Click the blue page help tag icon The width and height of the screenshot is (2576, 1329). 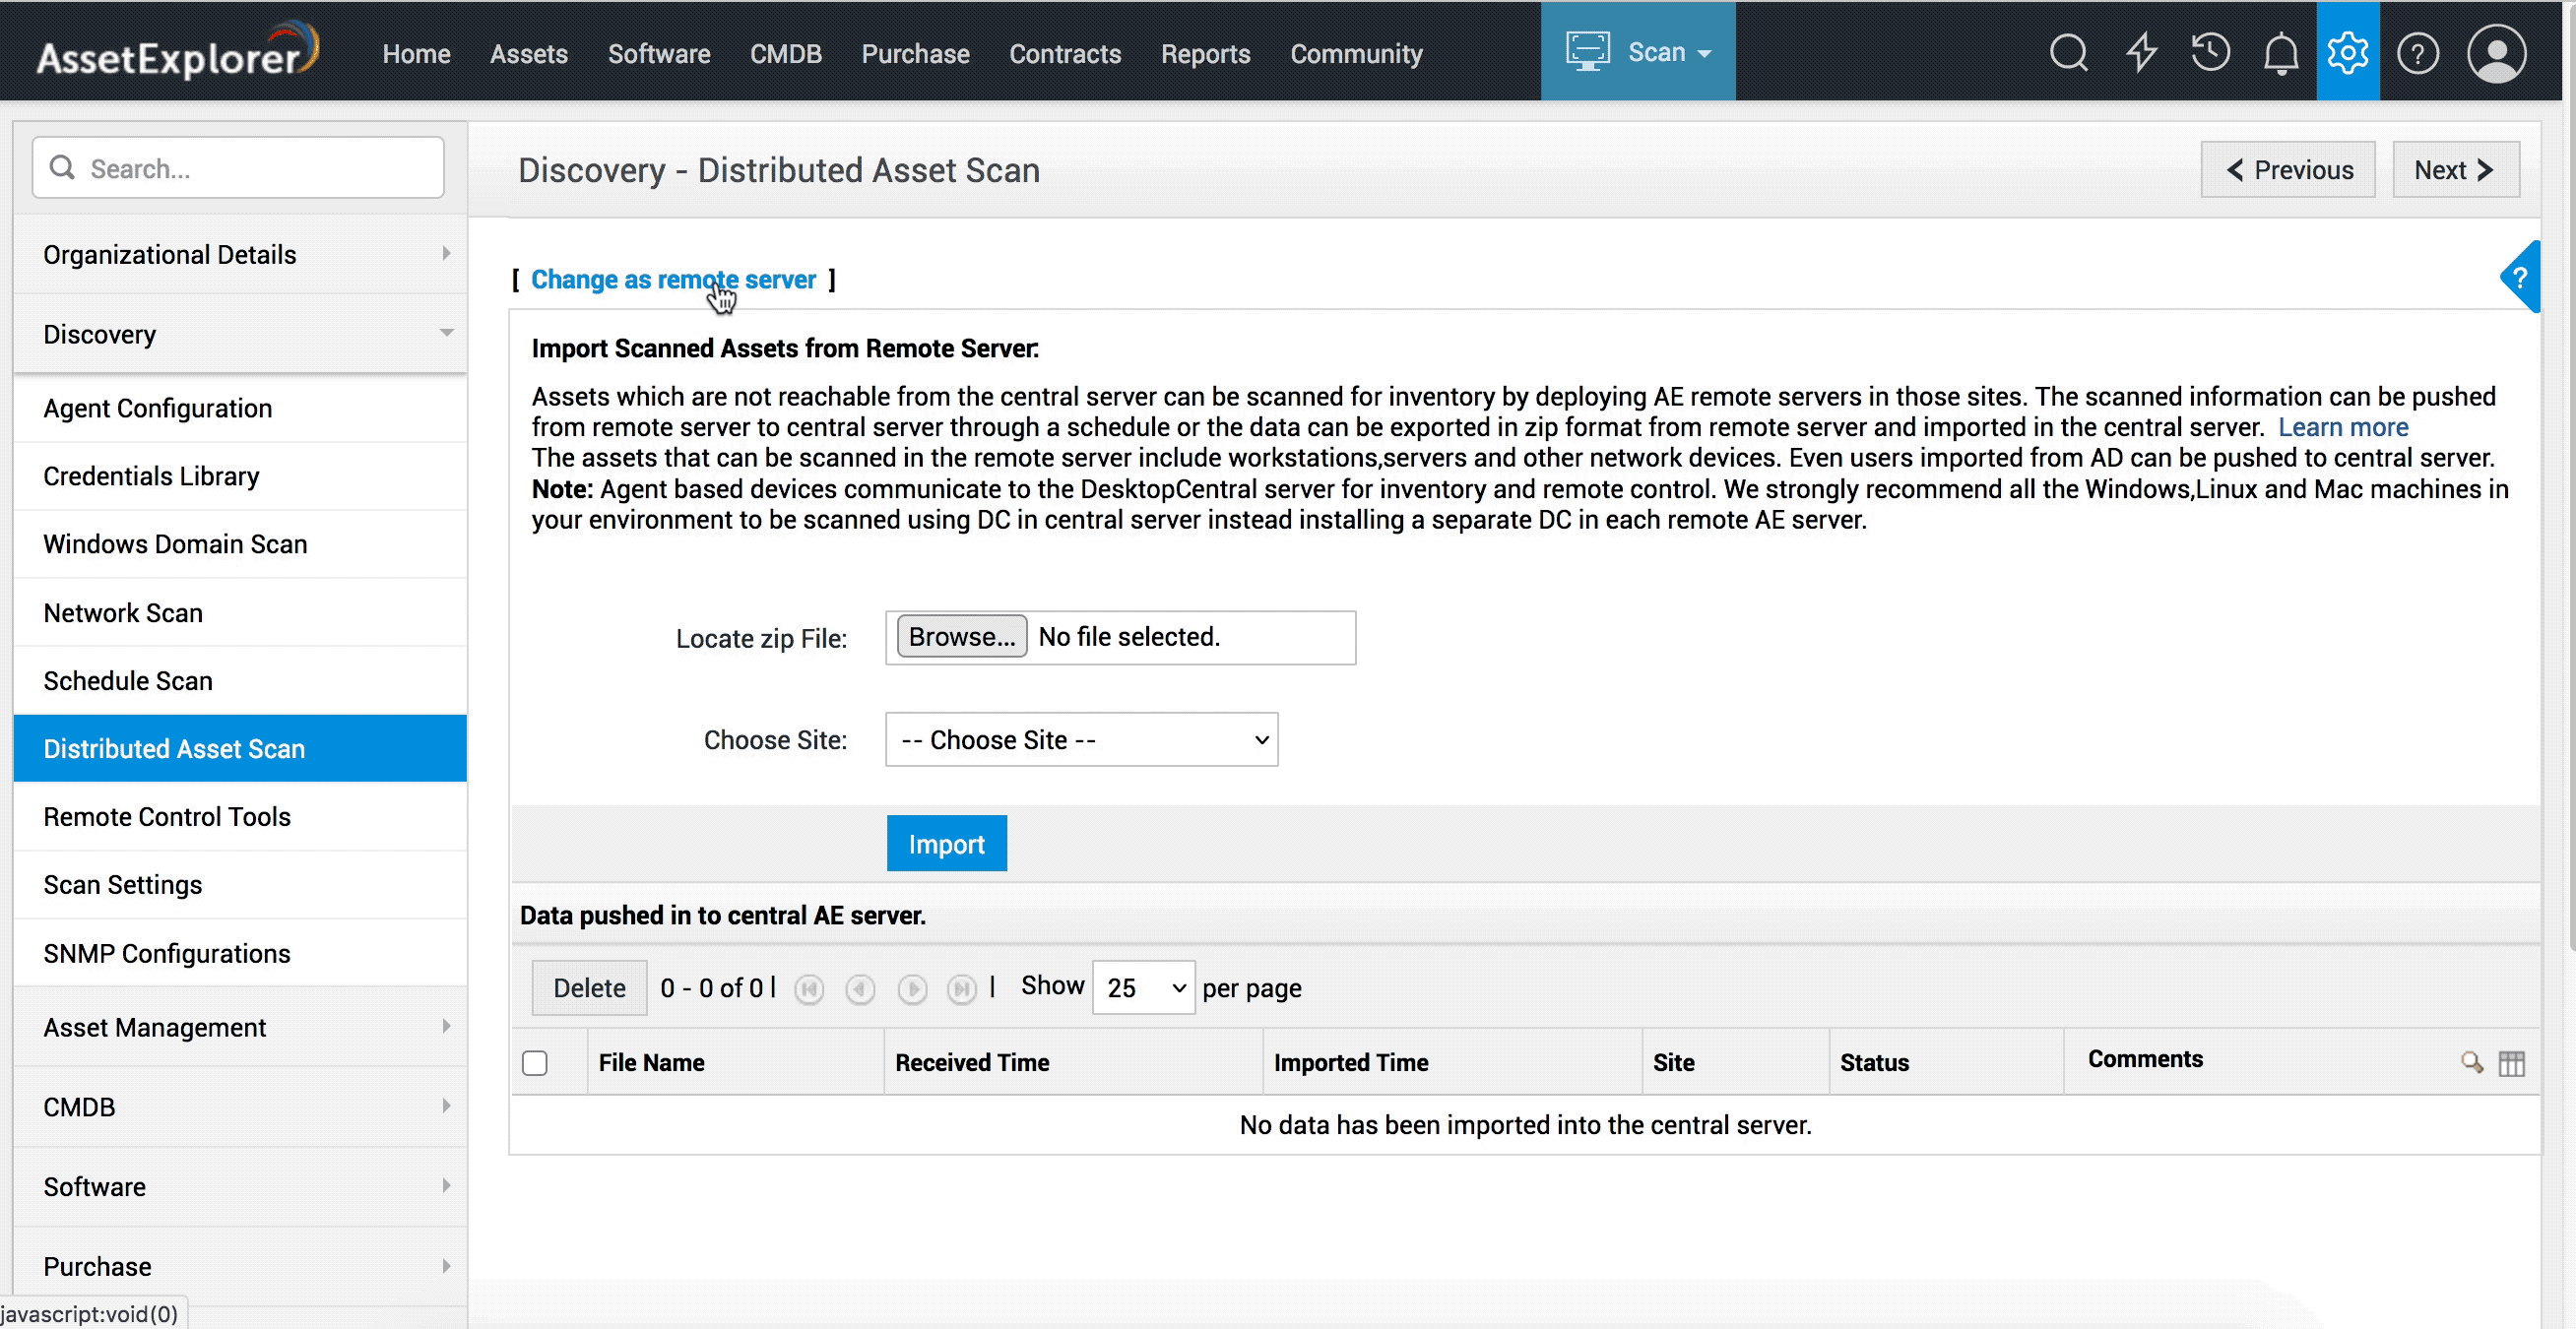click(2521, 278)
